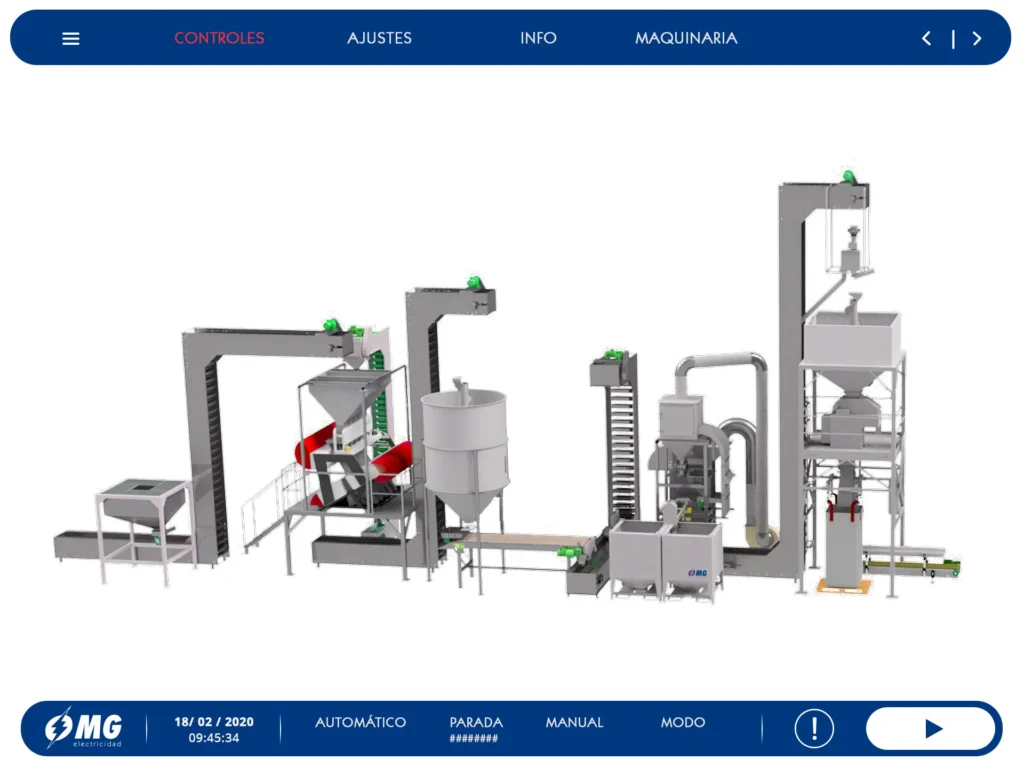1024x768 pixels.
Task: Start the line with the play button
Action: (930, 728)
